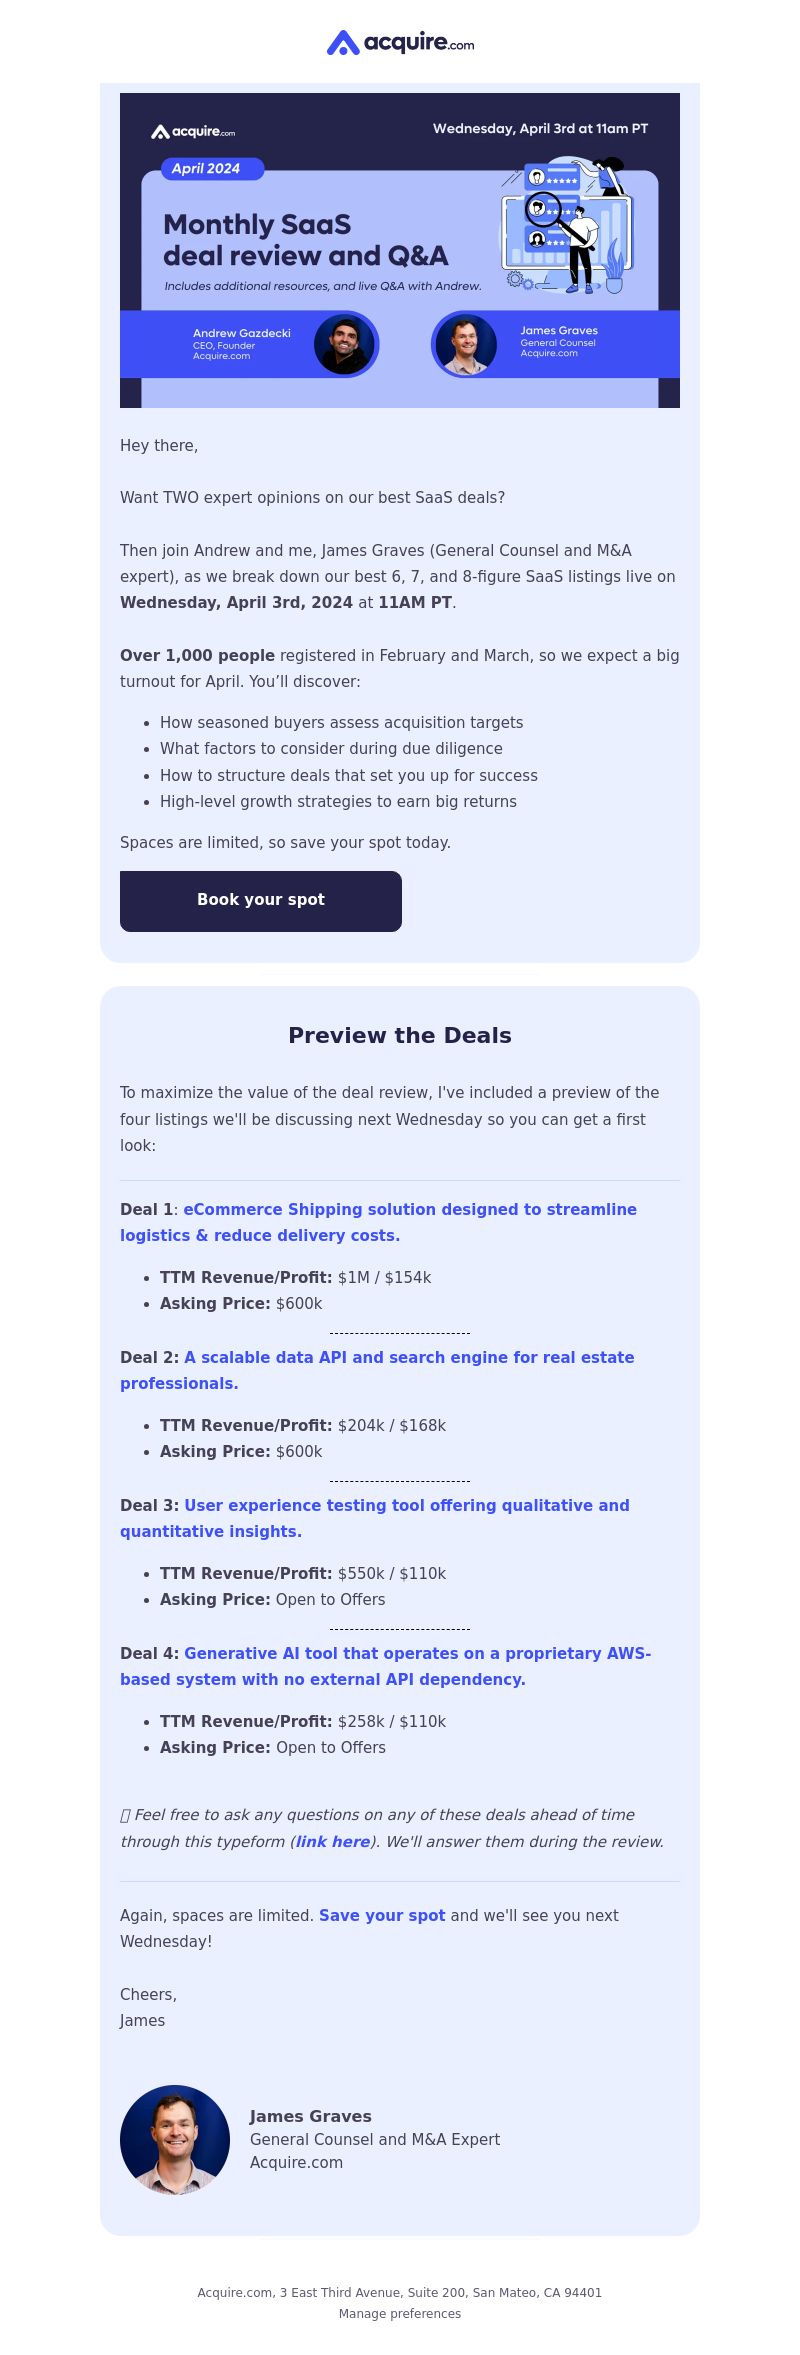Click the Acquire.com logo at top
The width and height of the screenshot is (800, 2355).
[x=400, y=43]
